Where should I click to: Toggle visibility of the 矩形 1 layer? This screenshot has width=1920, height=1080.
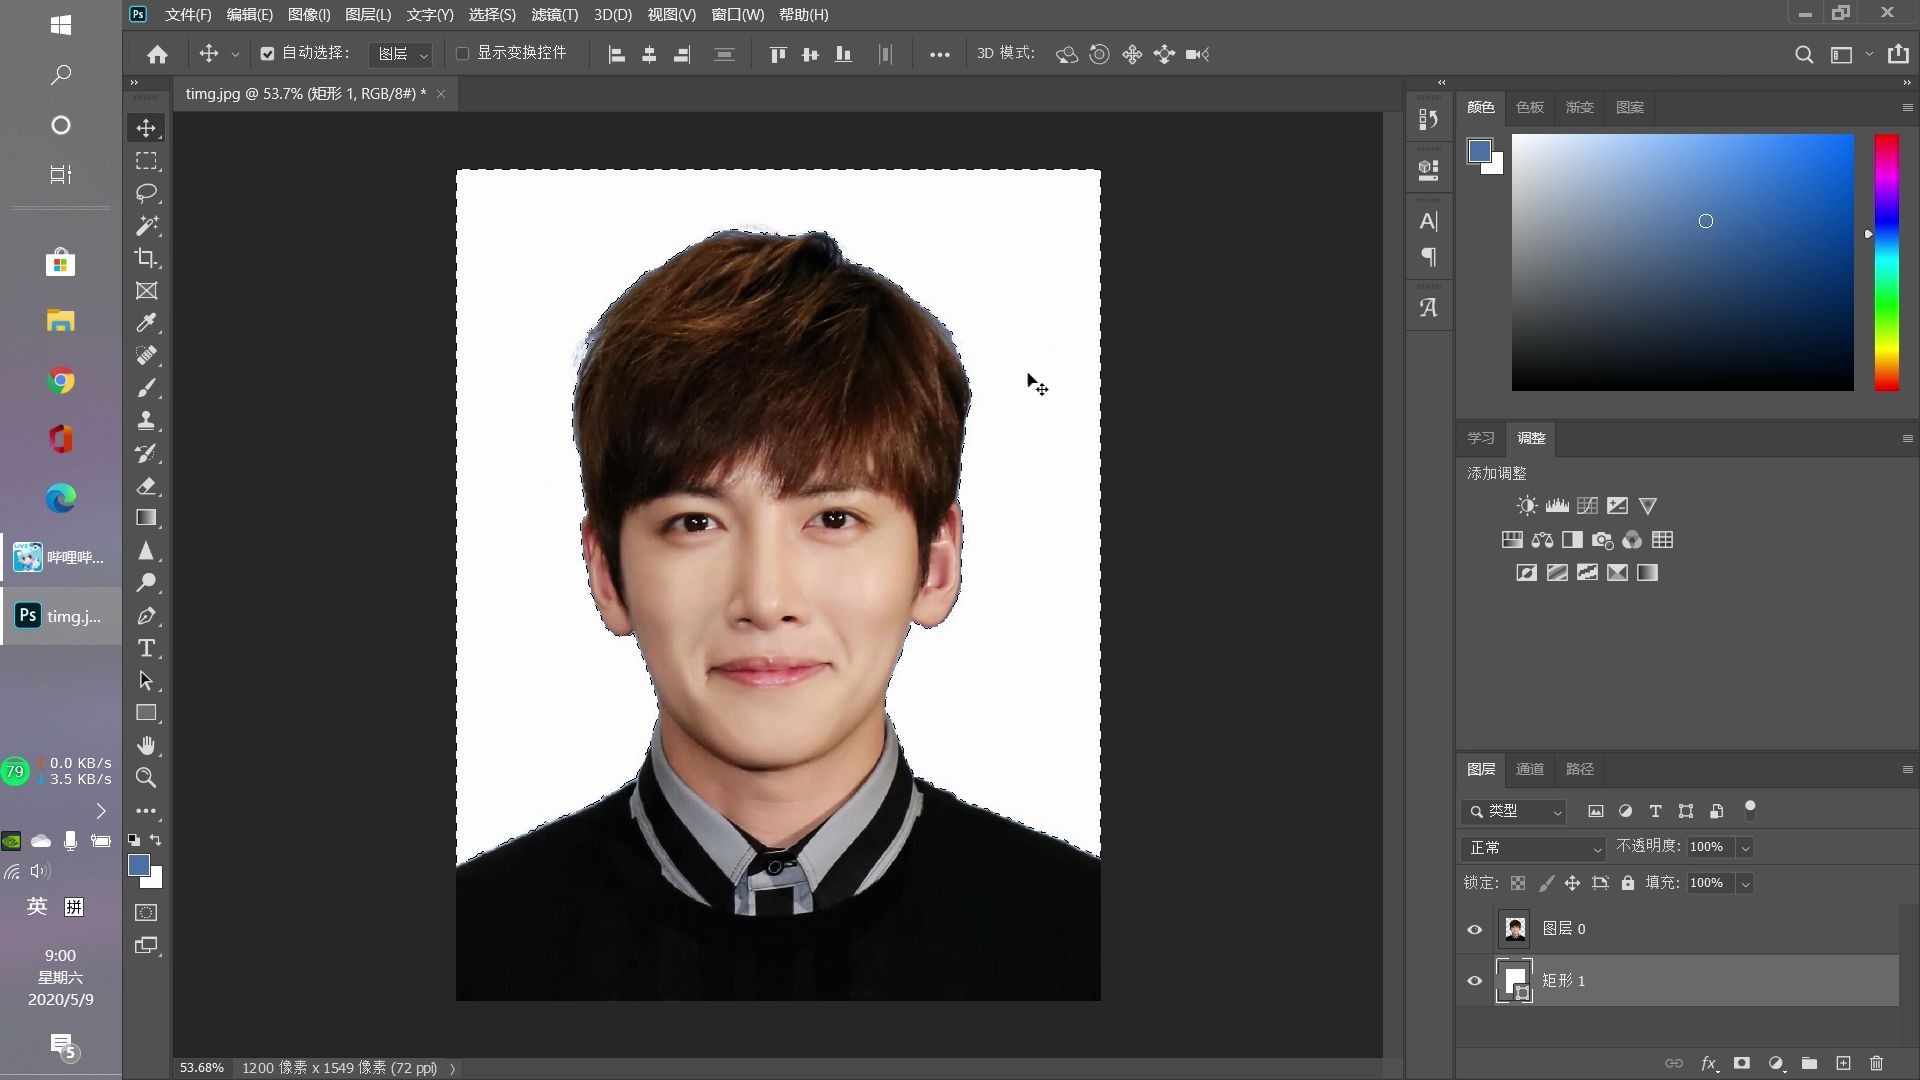click(x=1474, y=981)
